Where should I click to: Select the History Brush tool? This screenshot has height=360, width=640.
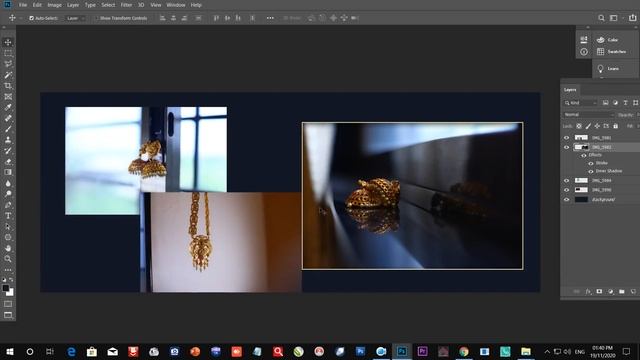pos(8,151)
